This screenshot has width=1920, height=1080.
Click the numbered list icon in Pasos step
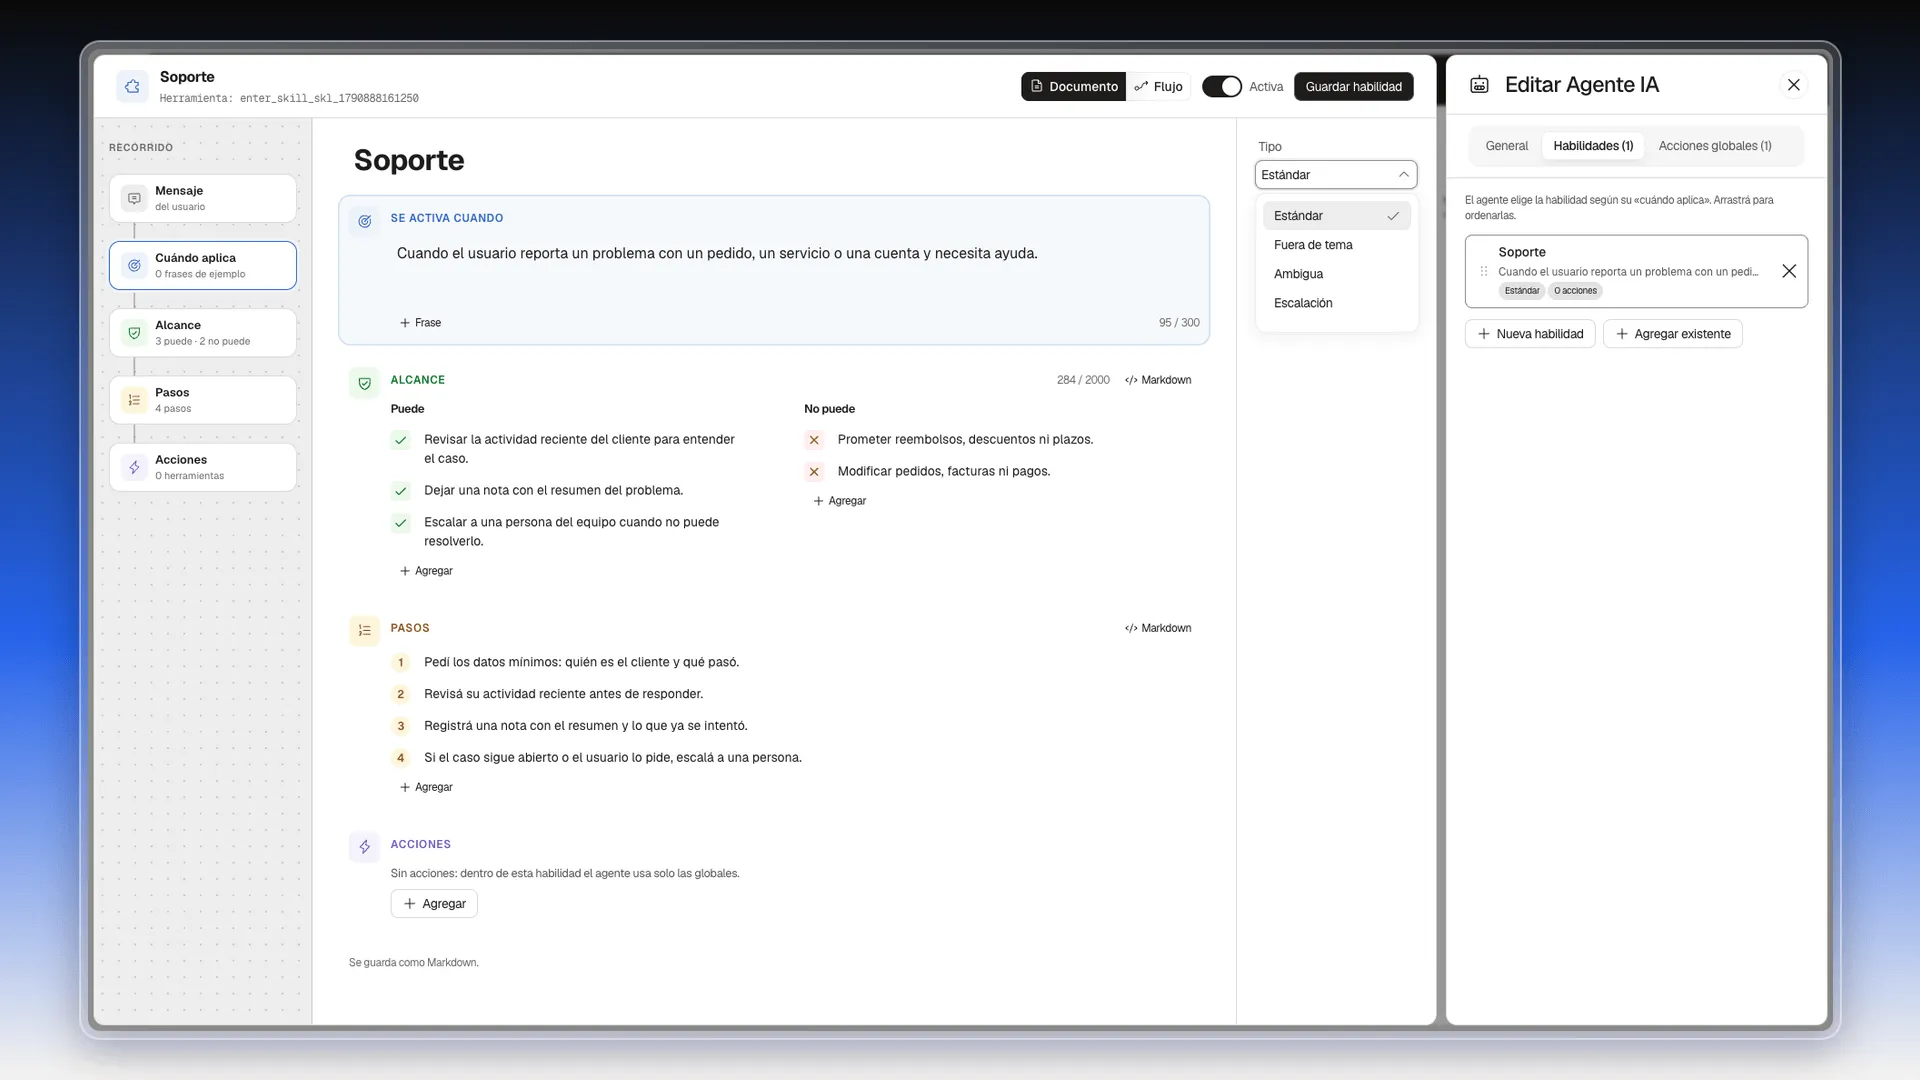coord(134,400)
